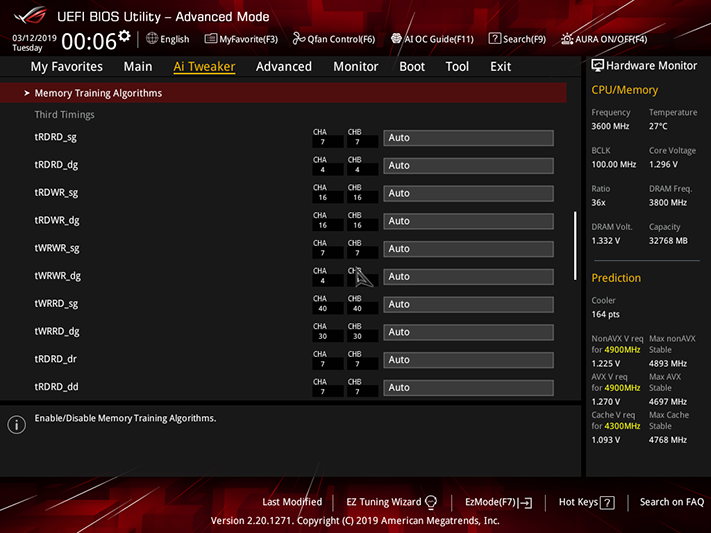Click the info icon beside help text
Viewport: 711px width, 533px height.
click(17, 425)
